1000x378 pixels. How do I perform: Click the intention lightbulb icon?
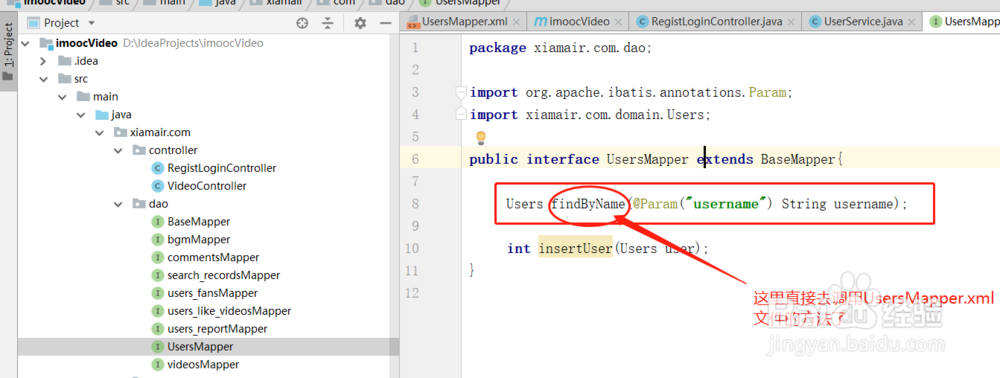click(481, 137)
